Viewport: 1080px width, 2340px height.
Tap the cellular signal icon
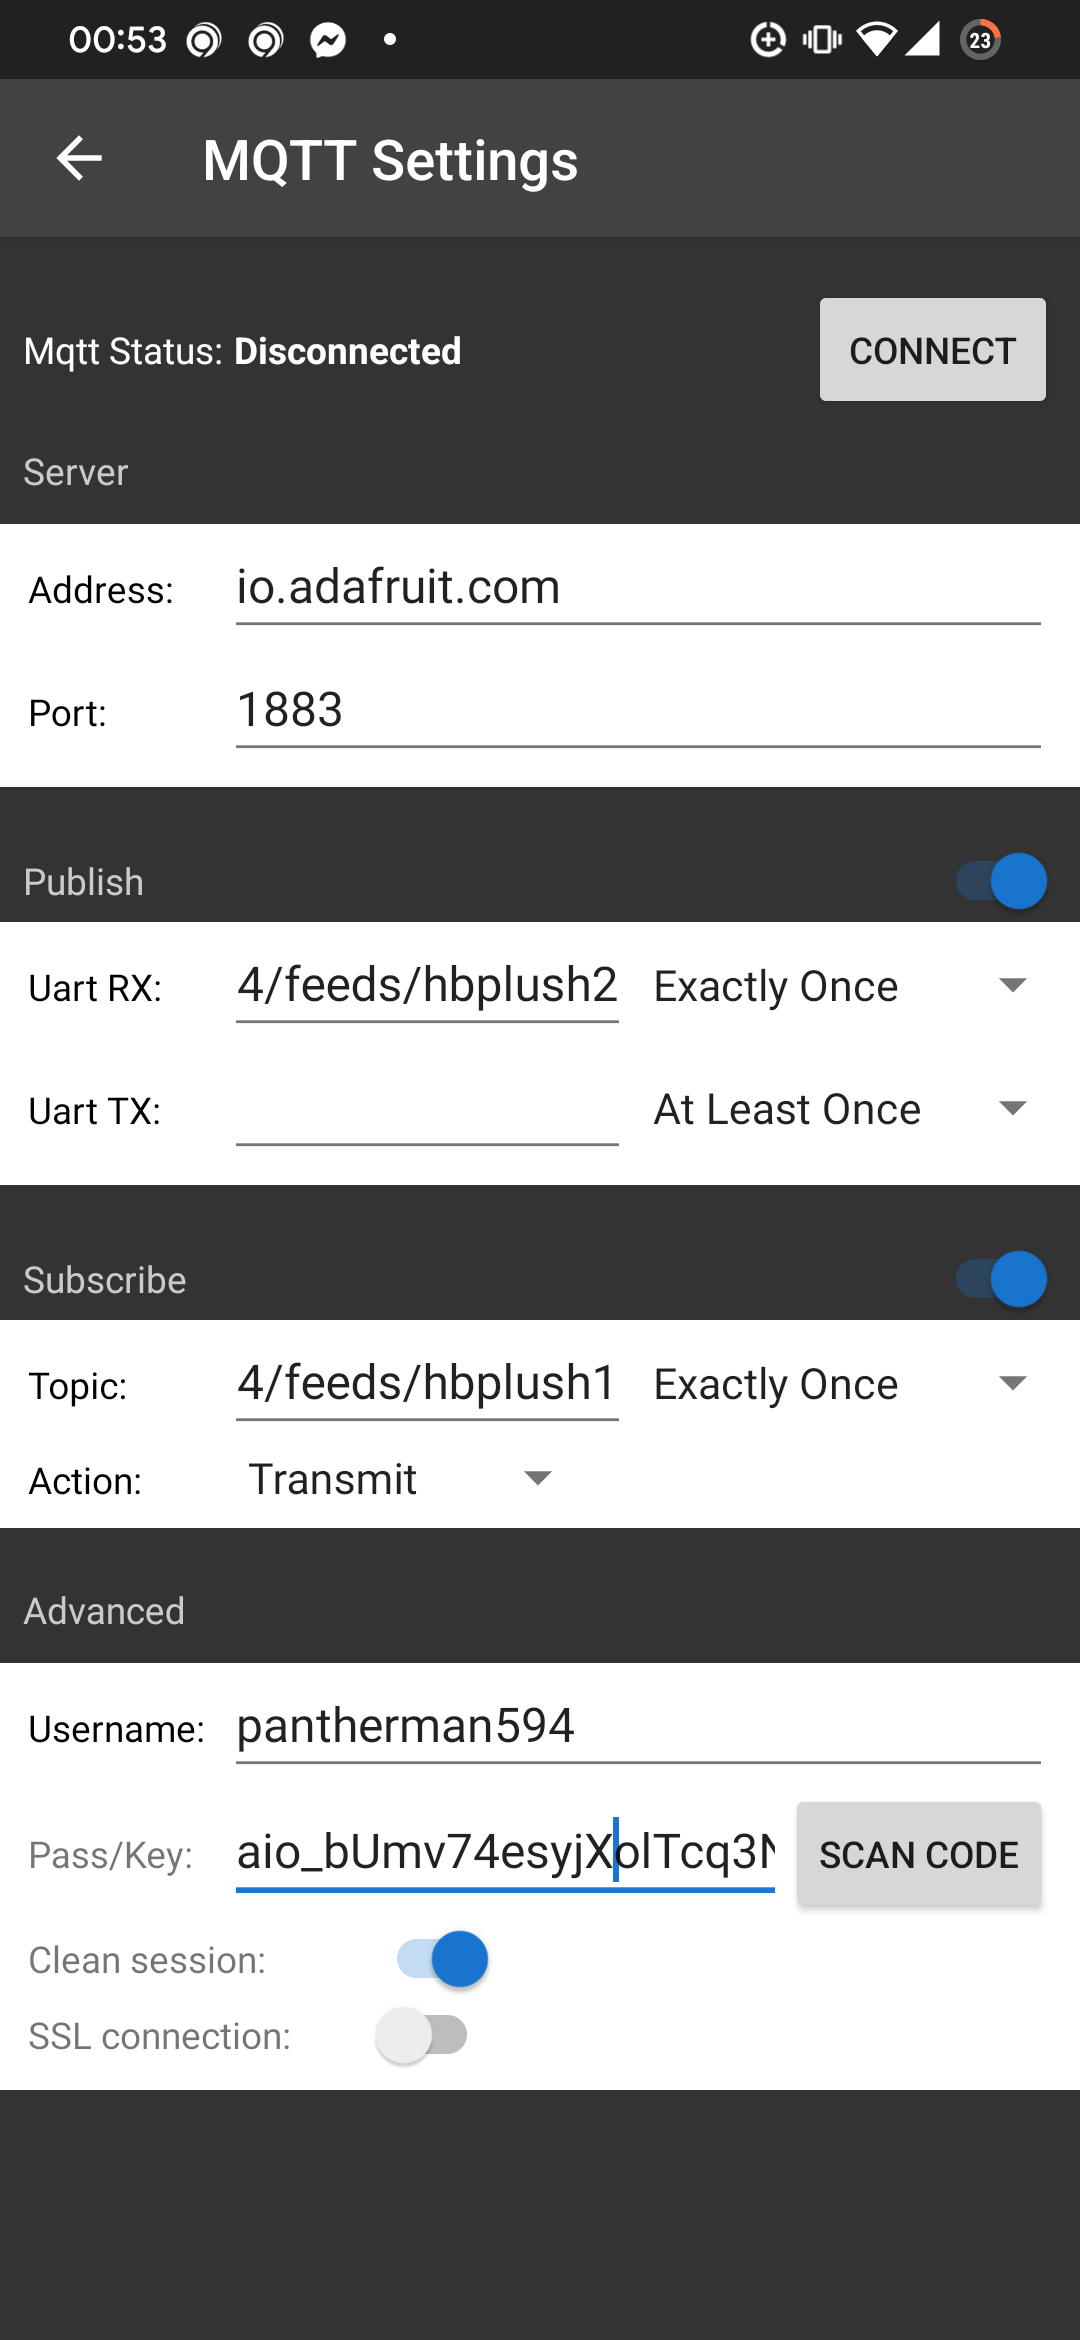coord(922,40)
